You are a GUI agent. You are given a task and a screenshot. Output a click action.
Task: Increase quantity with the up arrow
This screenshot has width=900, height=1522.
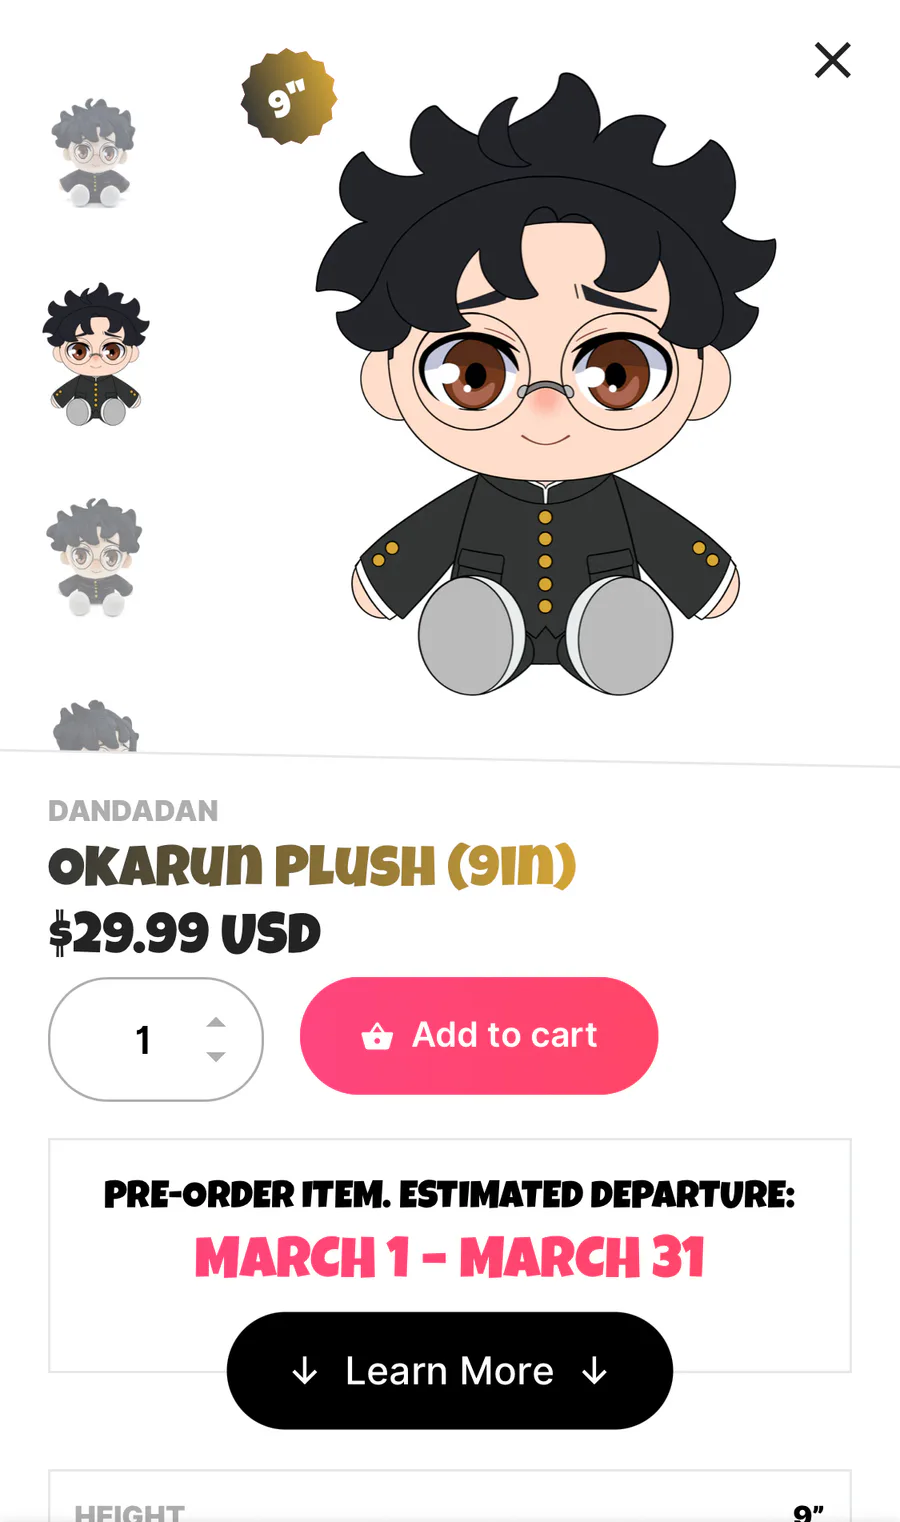tap(216, 1022)
